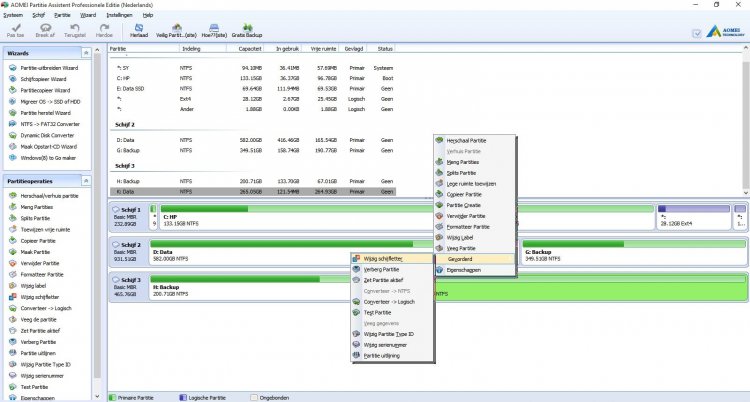Sort by the Vrije ruimte column header
This screenshot has width=750, height=402.
coord(321,49)
